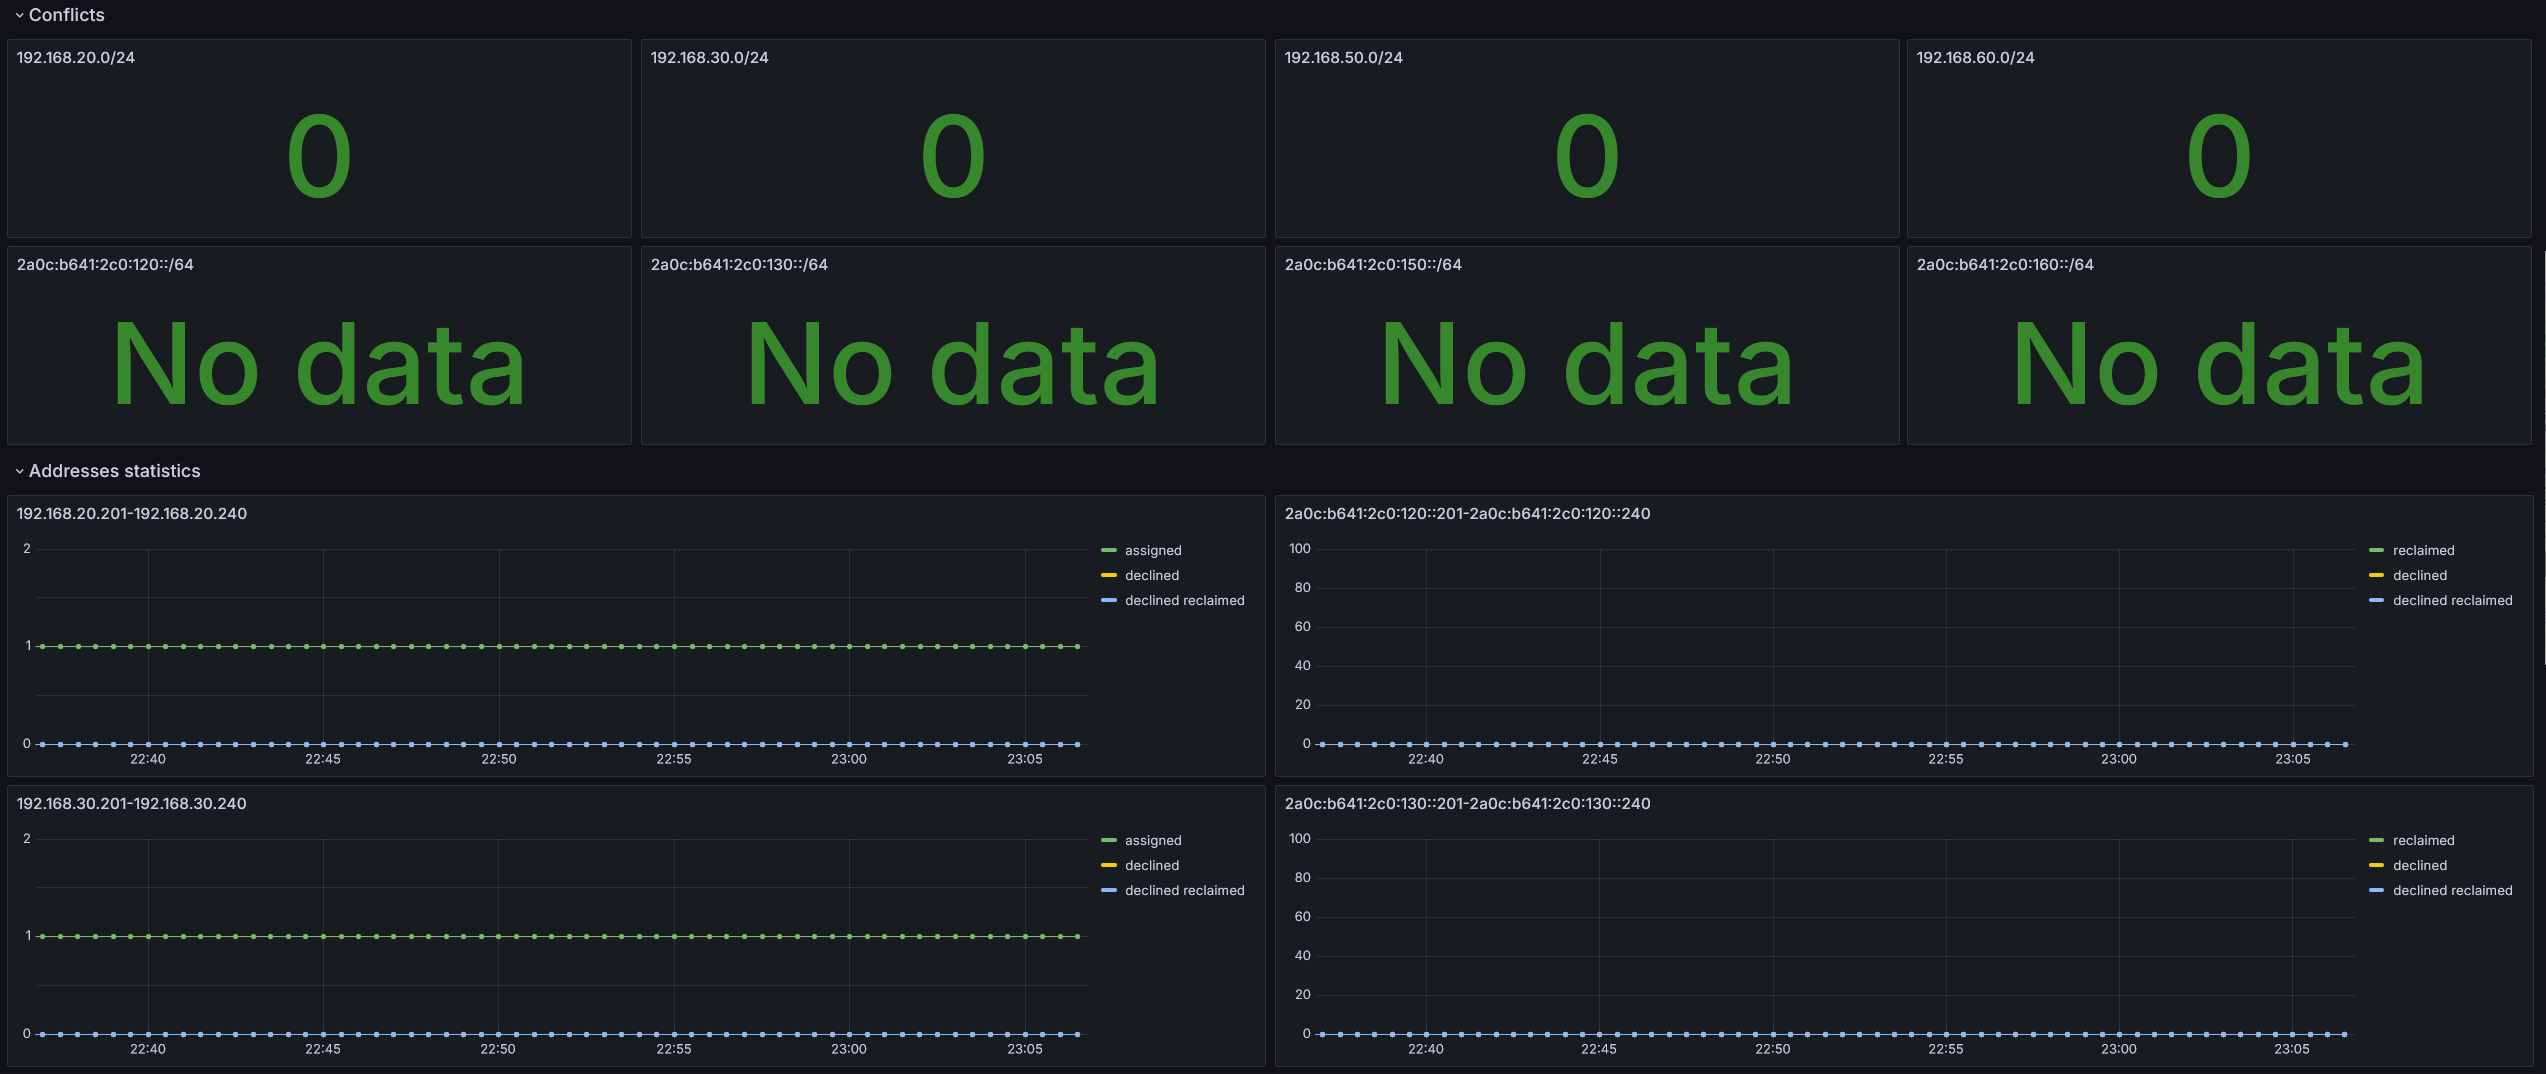This screenshot has height=1074, width=2546.
Task: Click the dashboard vertical scrollbar
Action: (x=2543, y=450)
